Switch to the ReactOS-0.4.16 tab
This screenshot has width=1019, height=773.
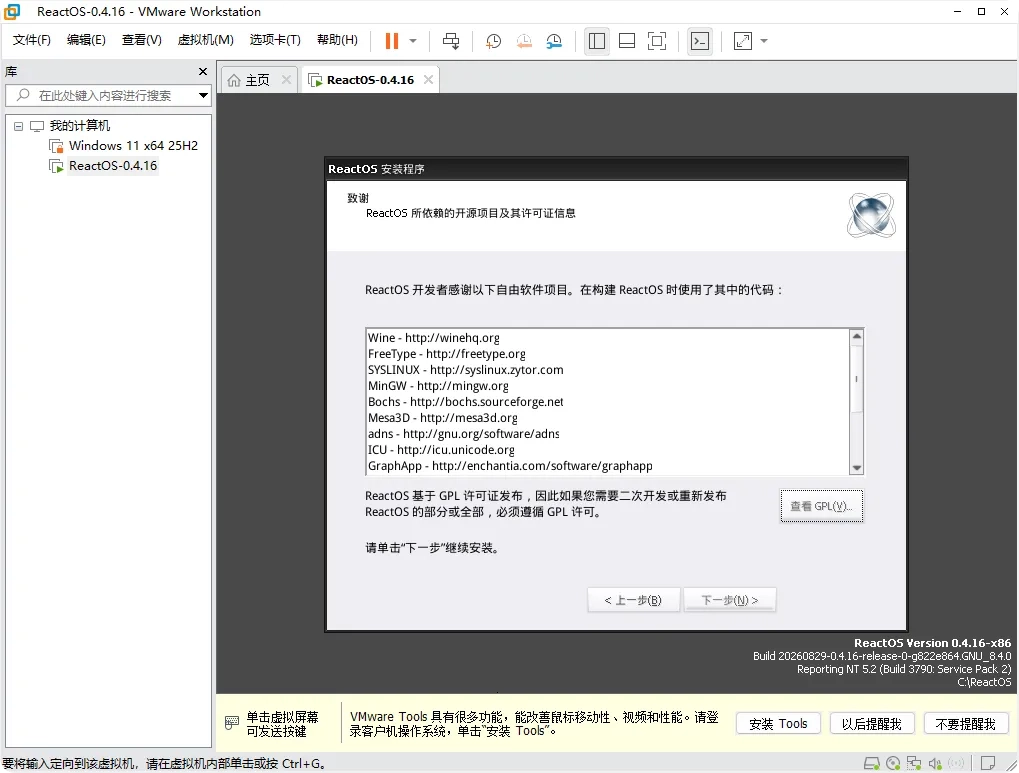[x=370, y=80]
